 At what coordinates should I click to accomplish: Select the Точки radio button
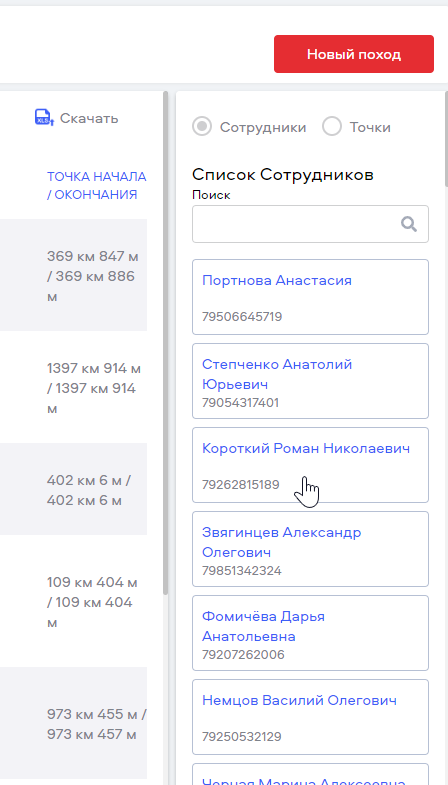point(332,127)
